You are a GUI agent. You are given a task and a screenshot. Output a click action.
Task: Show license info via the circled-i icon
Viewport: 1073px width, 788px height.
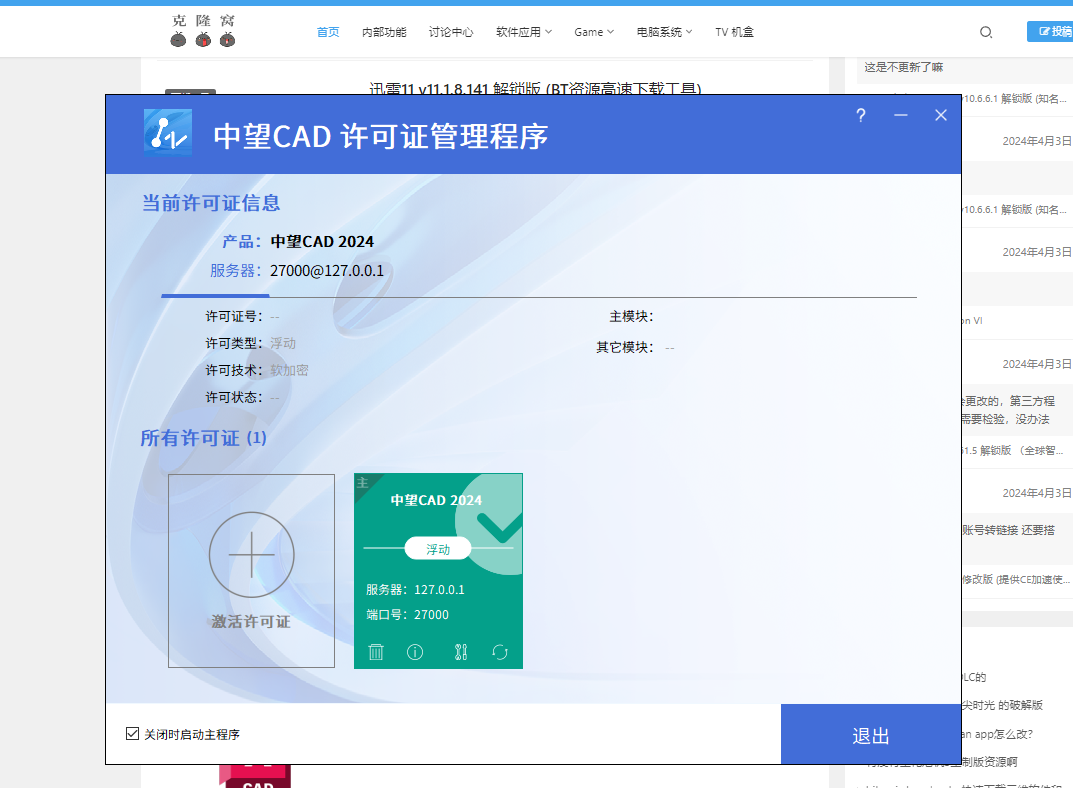click(415, 652)
